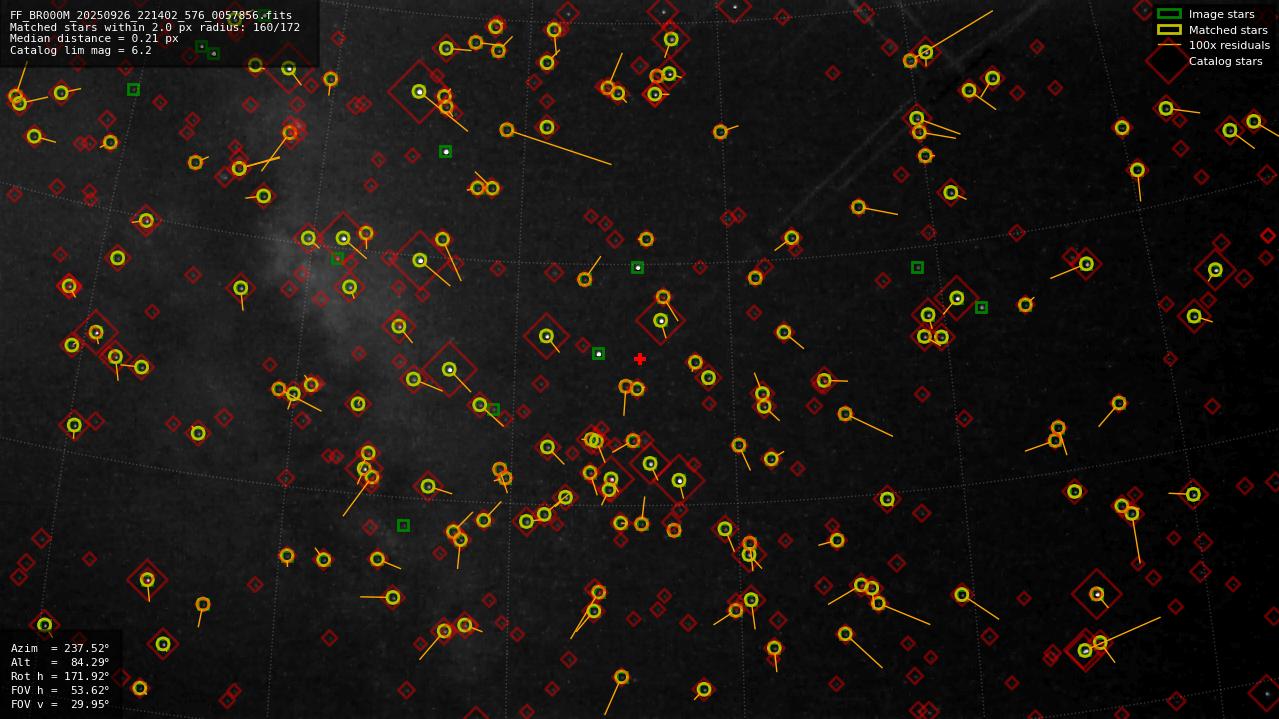
Task: Click the green Image stars legend square
Action: coord(1169,14)
